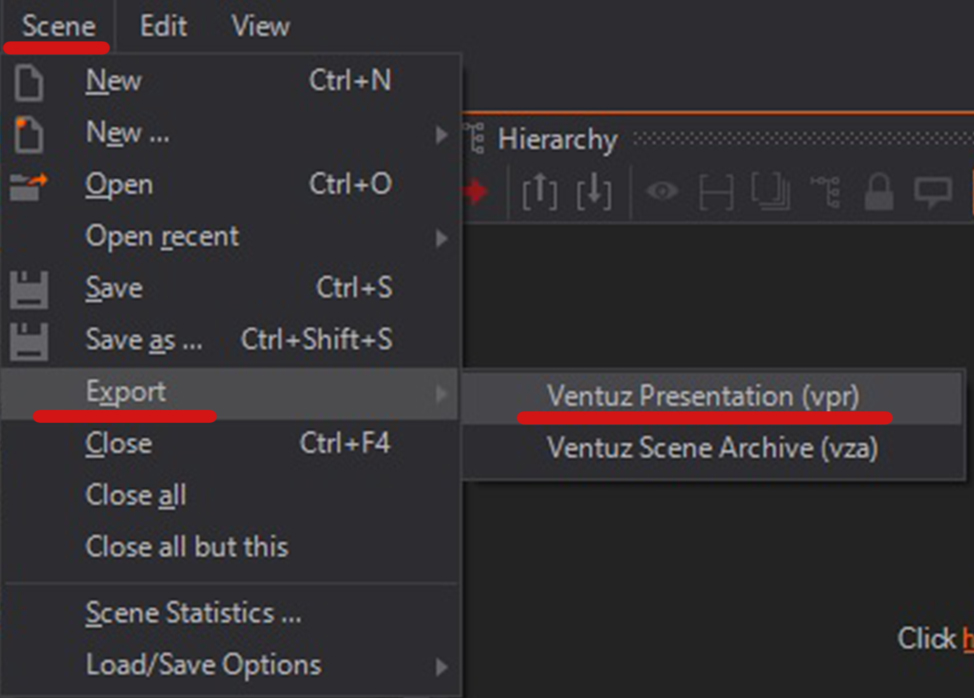Click the lock icon in Hierarchy toolbar
The width and height of the screenshot is (974, 698).
(879, 192)
